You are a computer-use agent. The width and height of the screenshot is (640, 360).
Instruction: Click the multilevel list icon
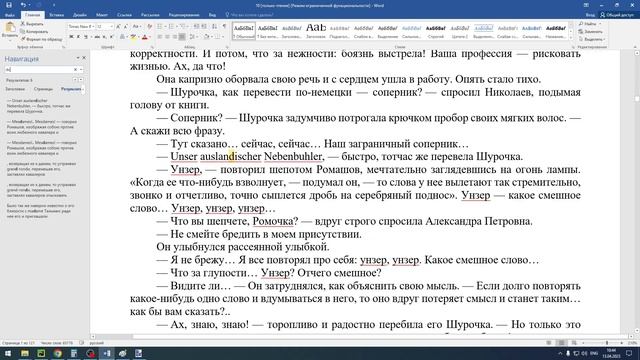[x=184, y=27]
